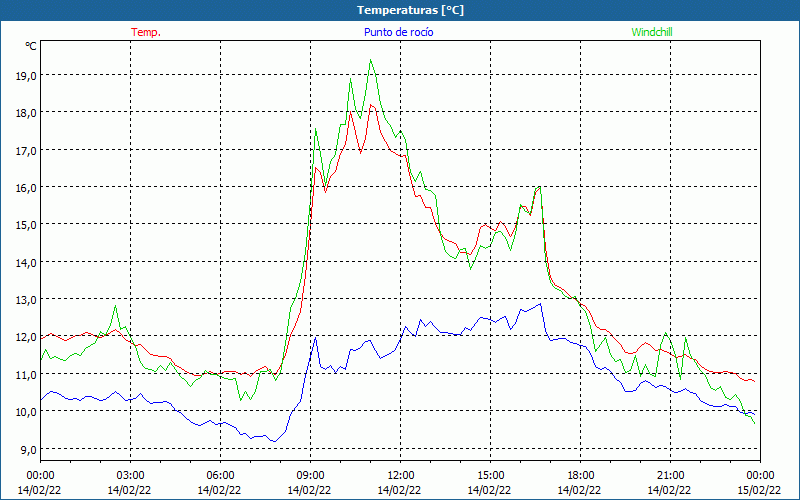Image resolution: width=800 pixels, height=500 pixels.
Task: Select the red 'Temp.' legend label
Action: (146, 32)
